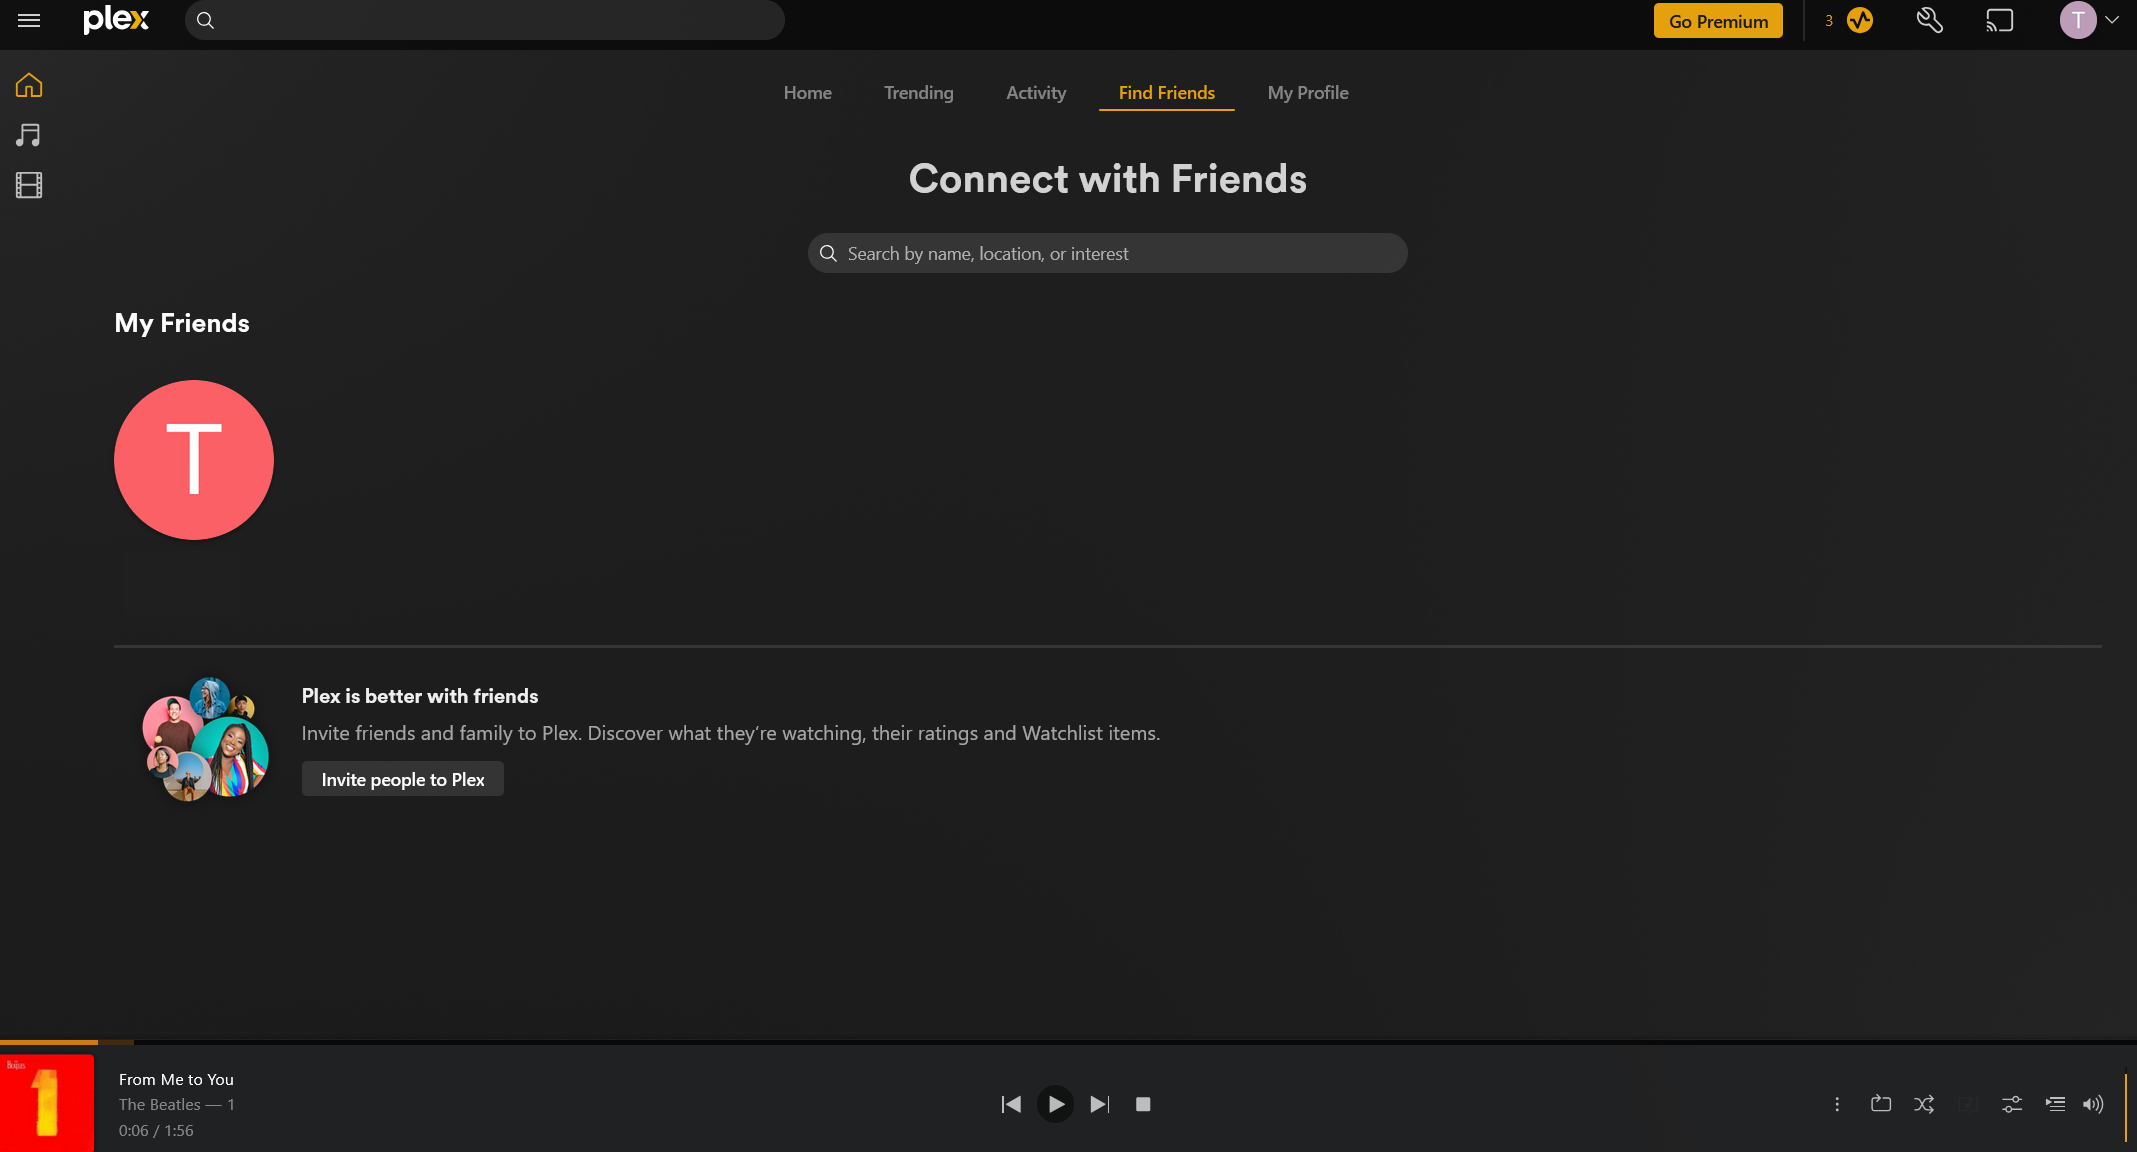Open the play queue icon in the player
Image resolution: width=2137 pixels, height=1152 pixels.
click(x=2055, y=1104)
